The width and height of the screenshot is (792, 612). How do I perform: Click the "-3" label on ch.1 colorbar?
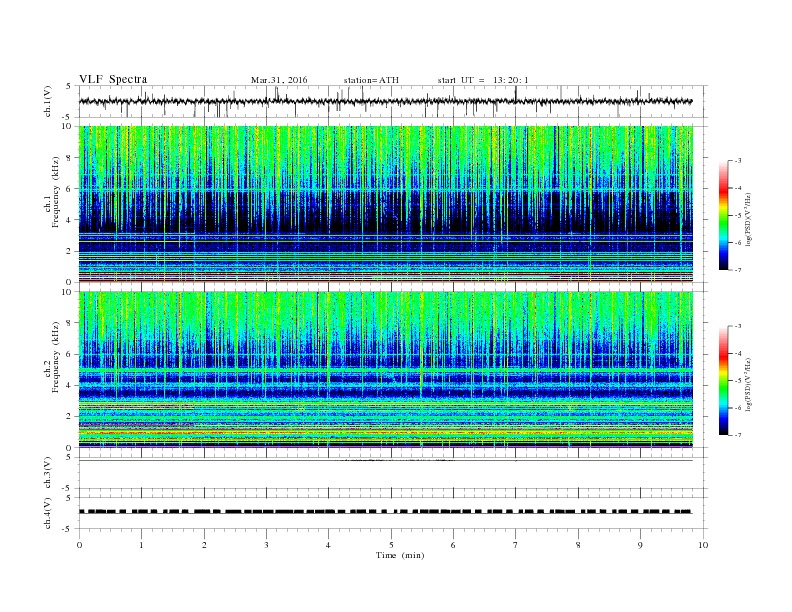[738, 161]
